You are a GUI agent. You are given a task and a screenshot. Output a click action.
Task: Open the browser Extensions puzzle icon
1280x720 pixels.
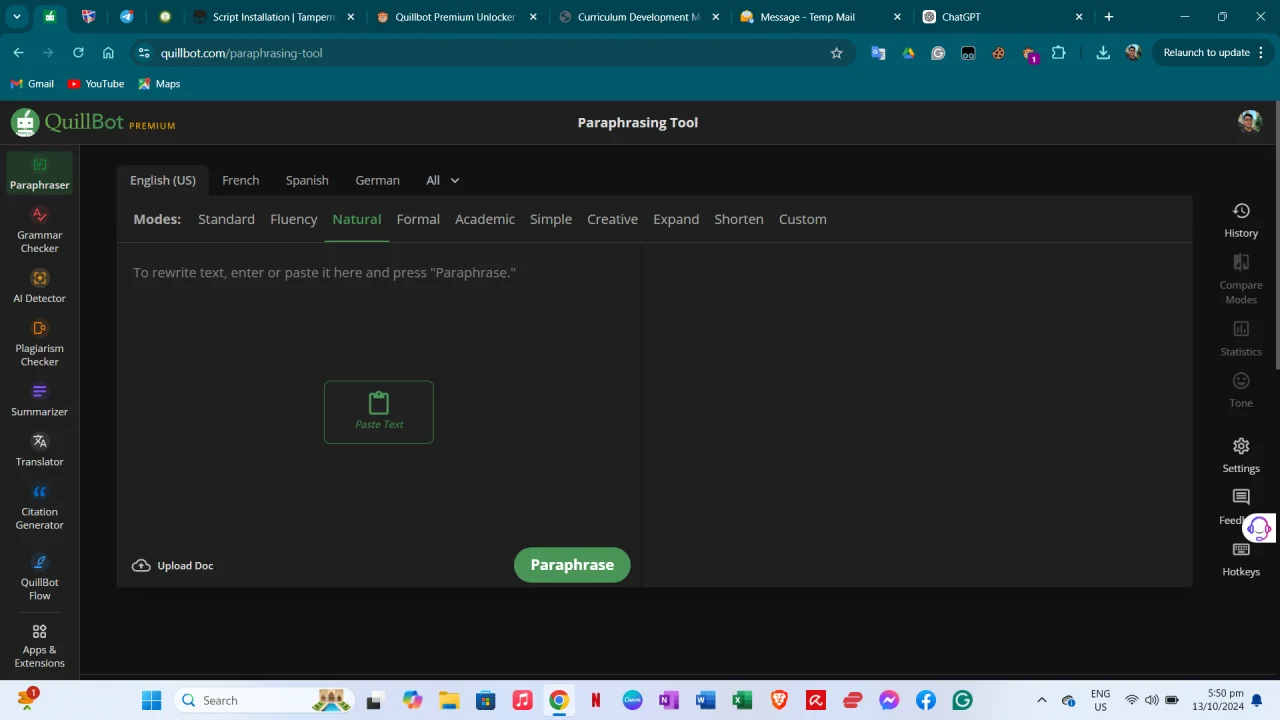1059,53
